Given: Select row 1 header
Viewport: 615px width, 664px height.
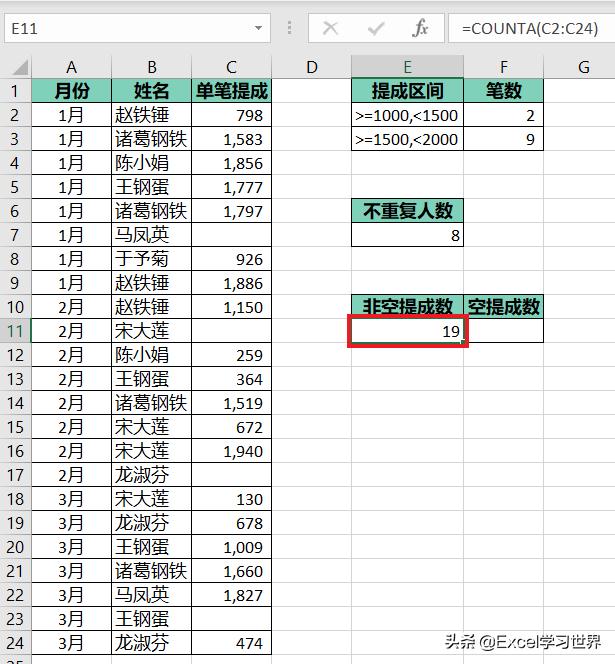Looking at the screenshot, I should pos(15,91).
